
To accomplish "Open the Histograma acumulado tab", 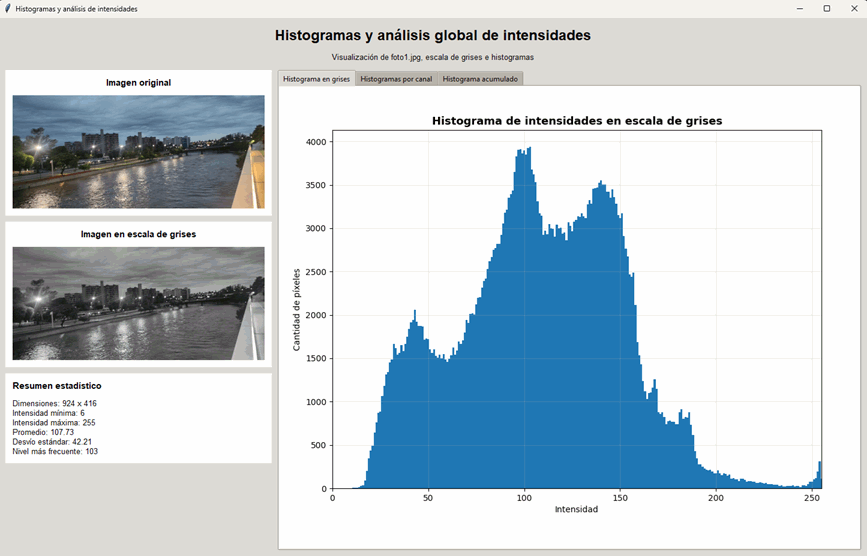I will point(480,79).
